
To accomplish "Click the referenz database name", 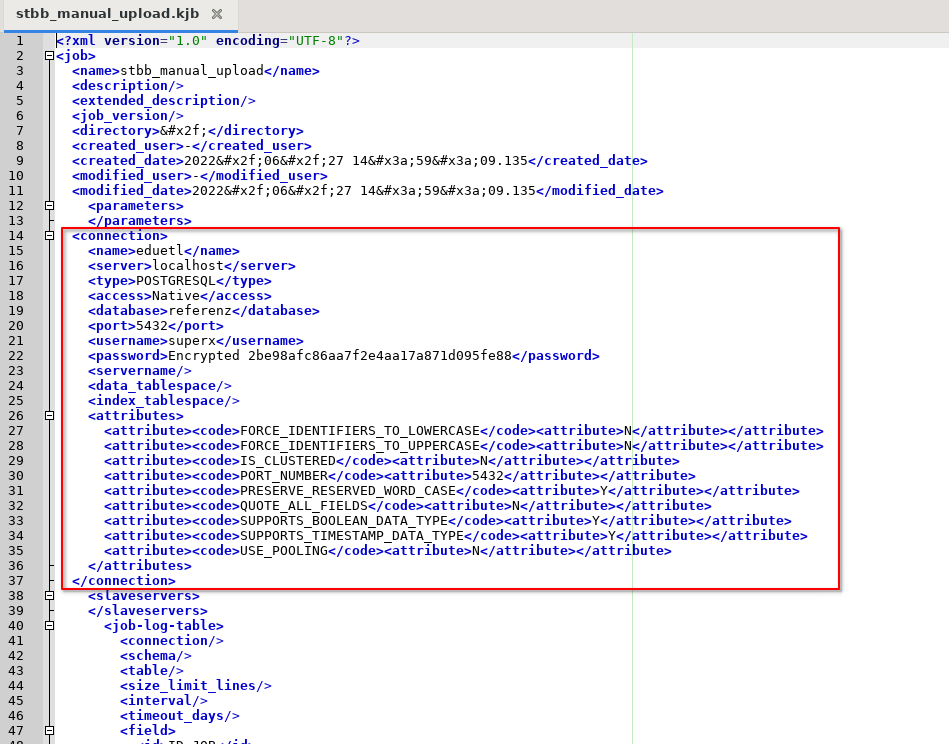I will point(199,311).
